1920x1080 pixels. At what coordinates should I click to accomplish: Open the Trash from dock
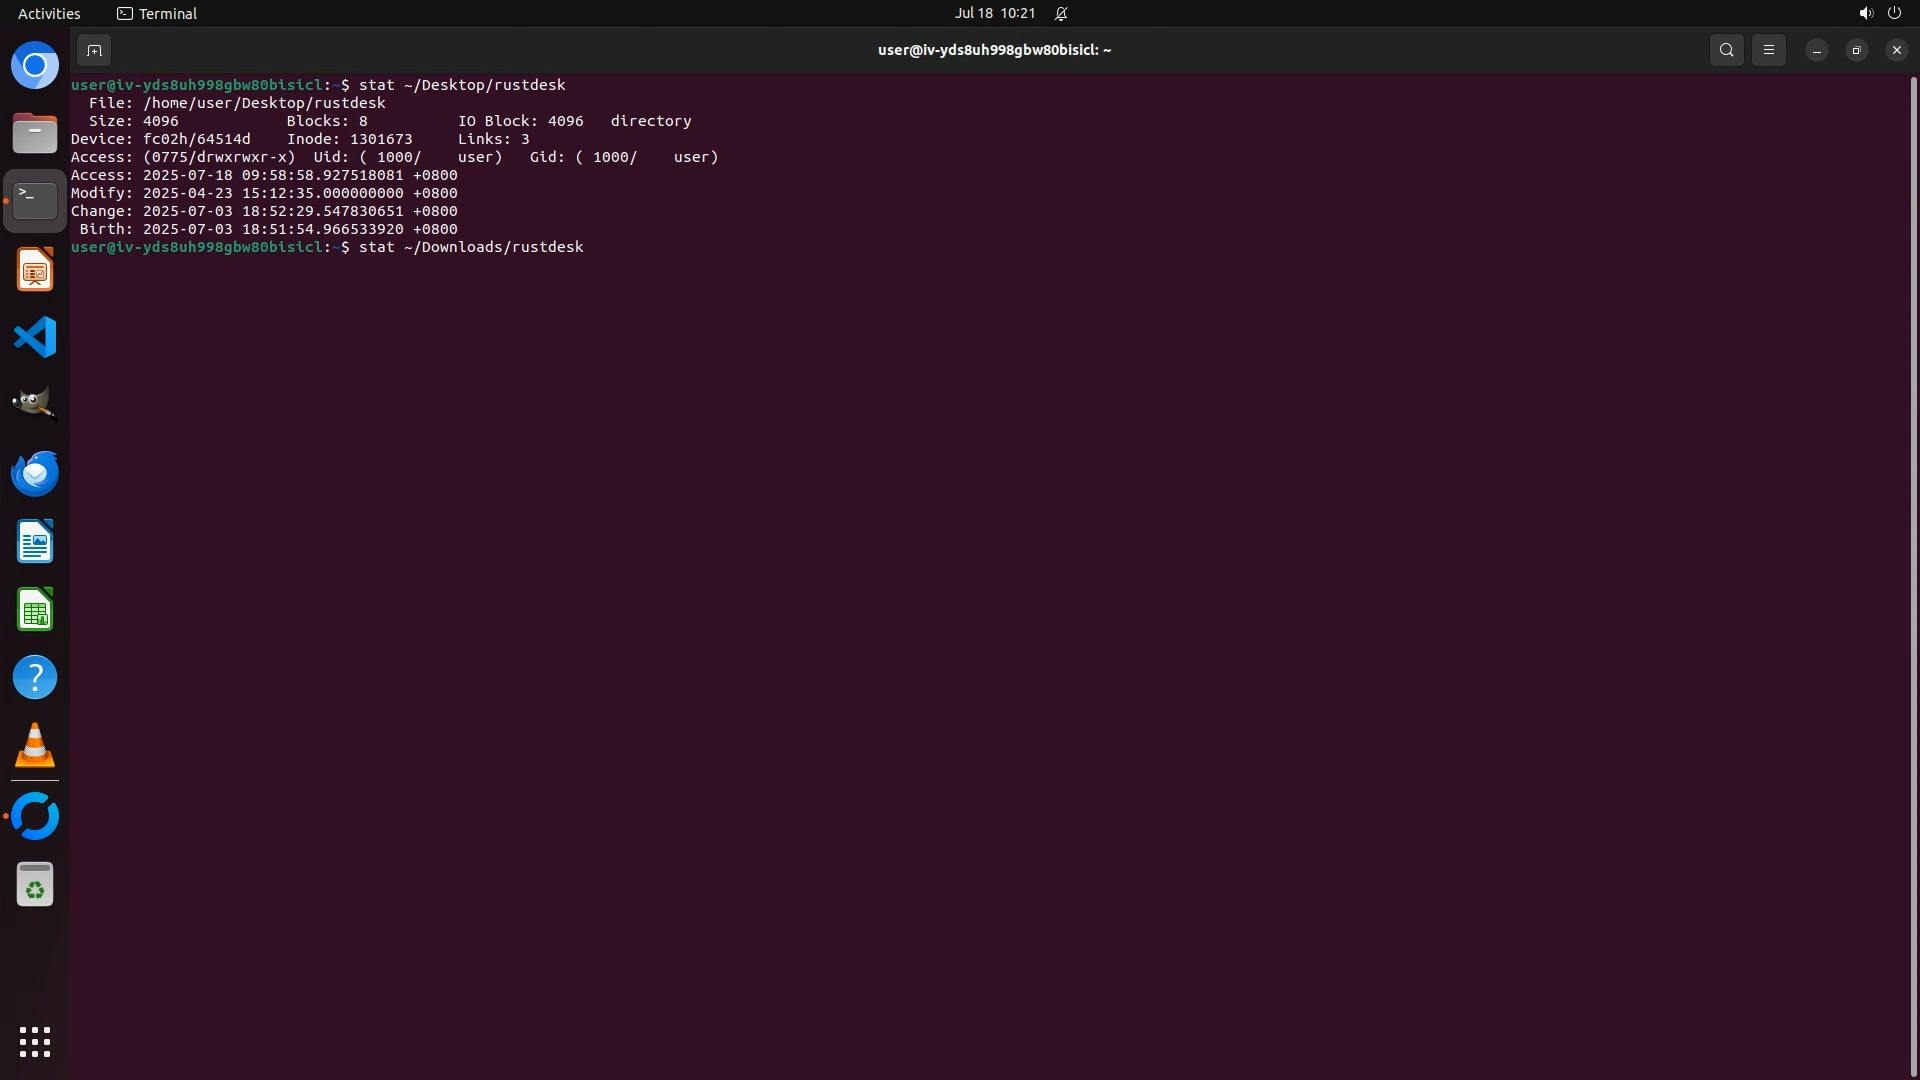[35, 885]
